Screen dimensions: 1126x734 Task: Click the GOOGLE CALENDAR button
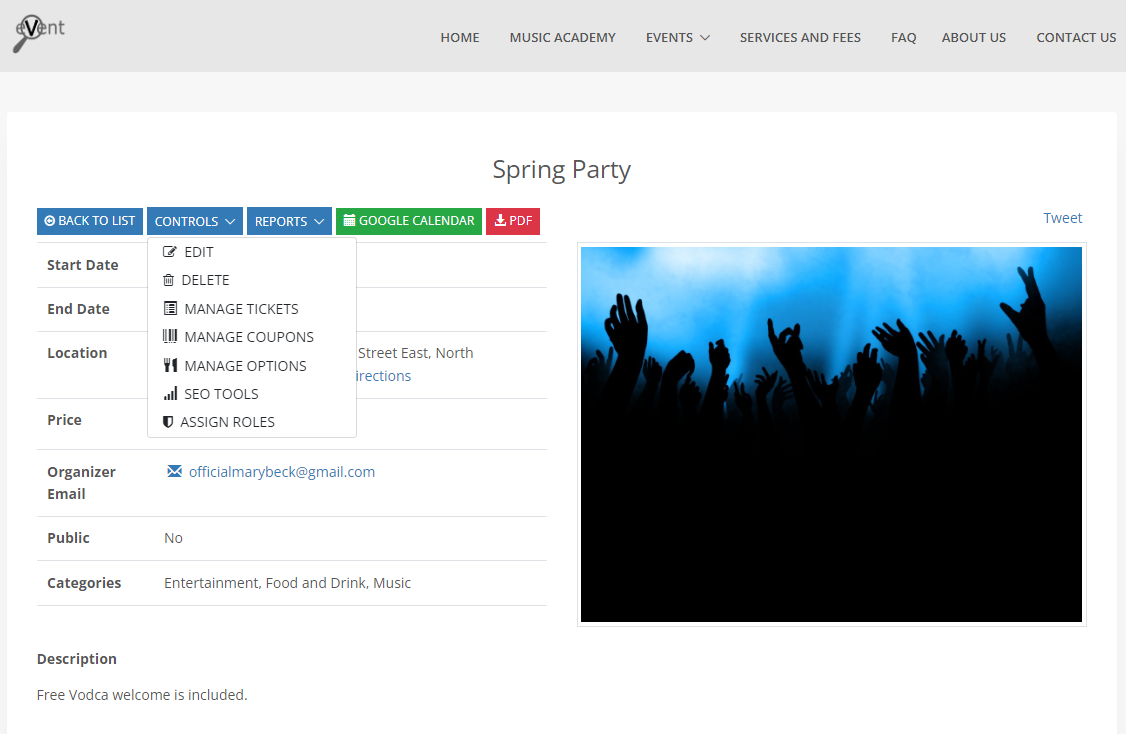[409, 221]
